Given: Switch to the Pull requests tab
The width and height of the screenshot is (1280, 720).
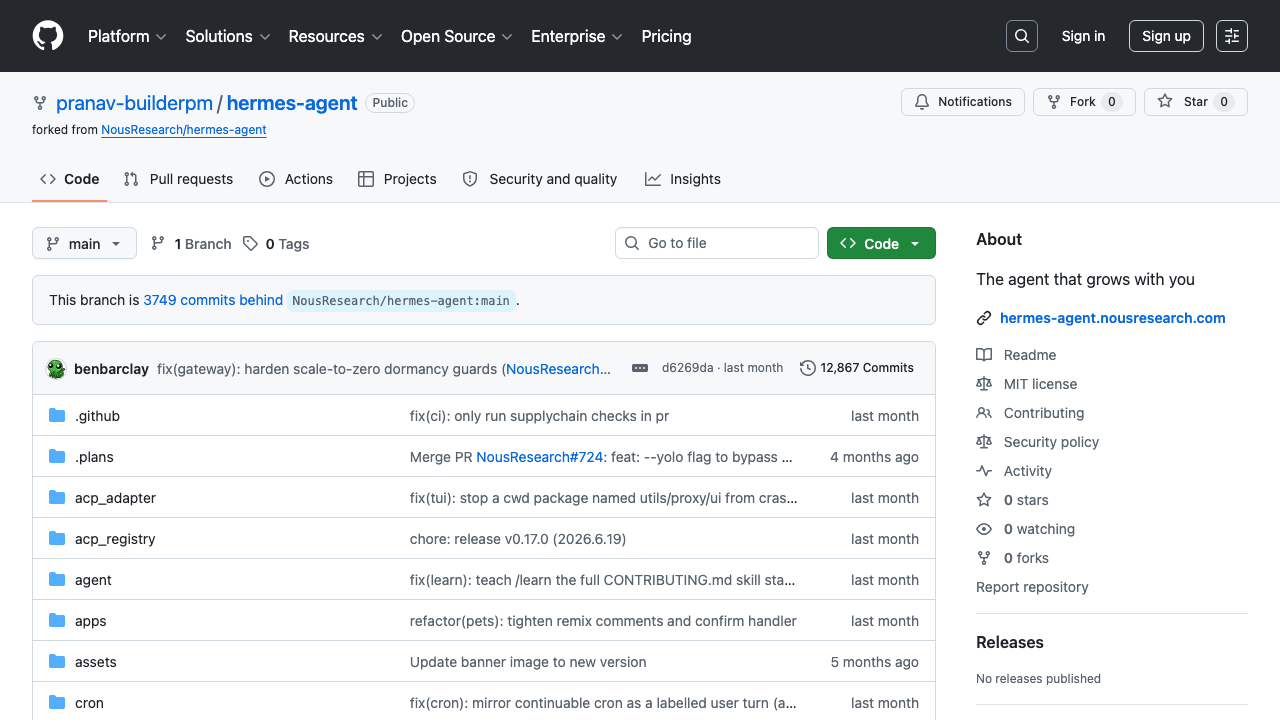Looking at the screenshot, I should point(178,179).
